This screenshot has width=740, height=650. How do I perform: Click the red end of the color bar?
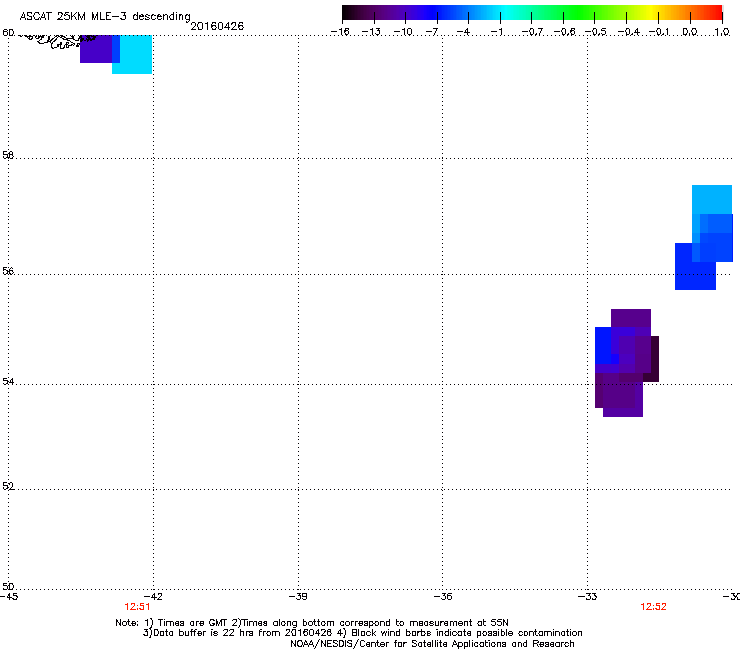point(715,13)
